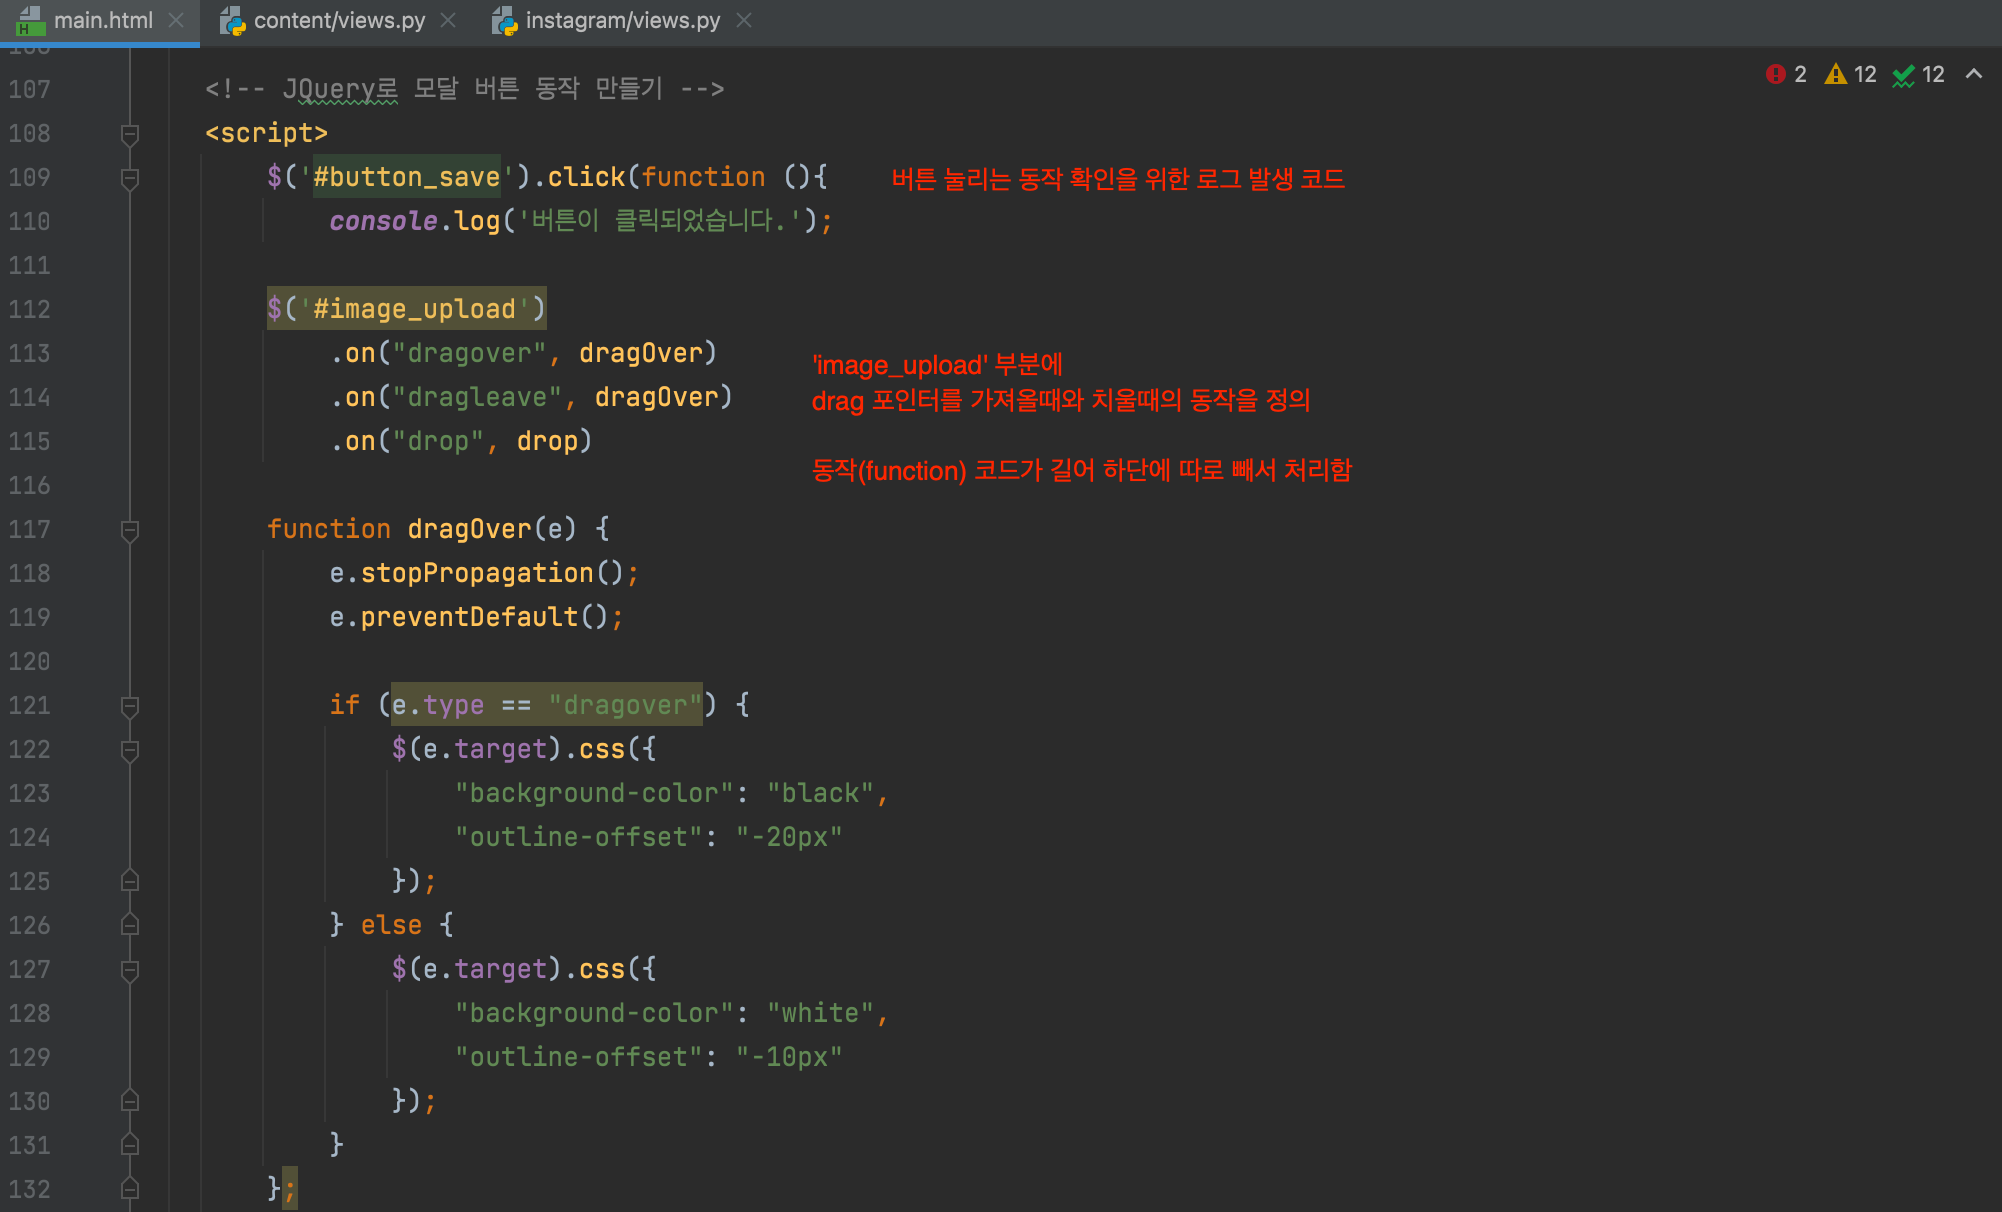The image size is (2002, 1212).
Task: Click the red errors indicator icon
Action: (x=1775, y=74)
